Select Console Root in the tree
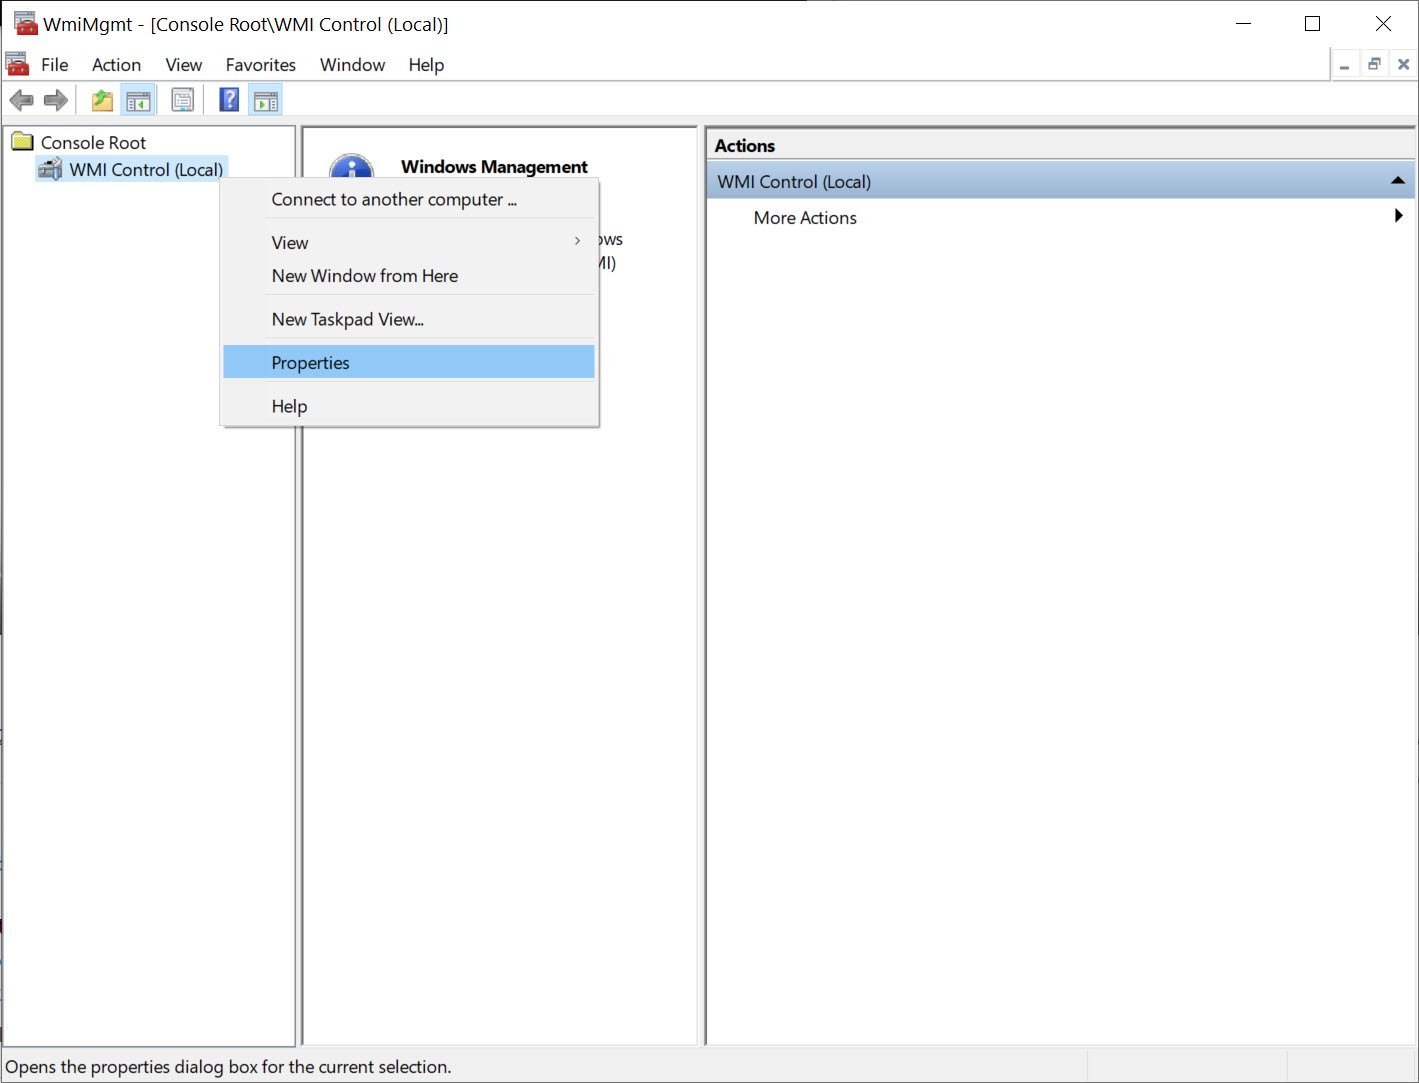 point(93,142)
